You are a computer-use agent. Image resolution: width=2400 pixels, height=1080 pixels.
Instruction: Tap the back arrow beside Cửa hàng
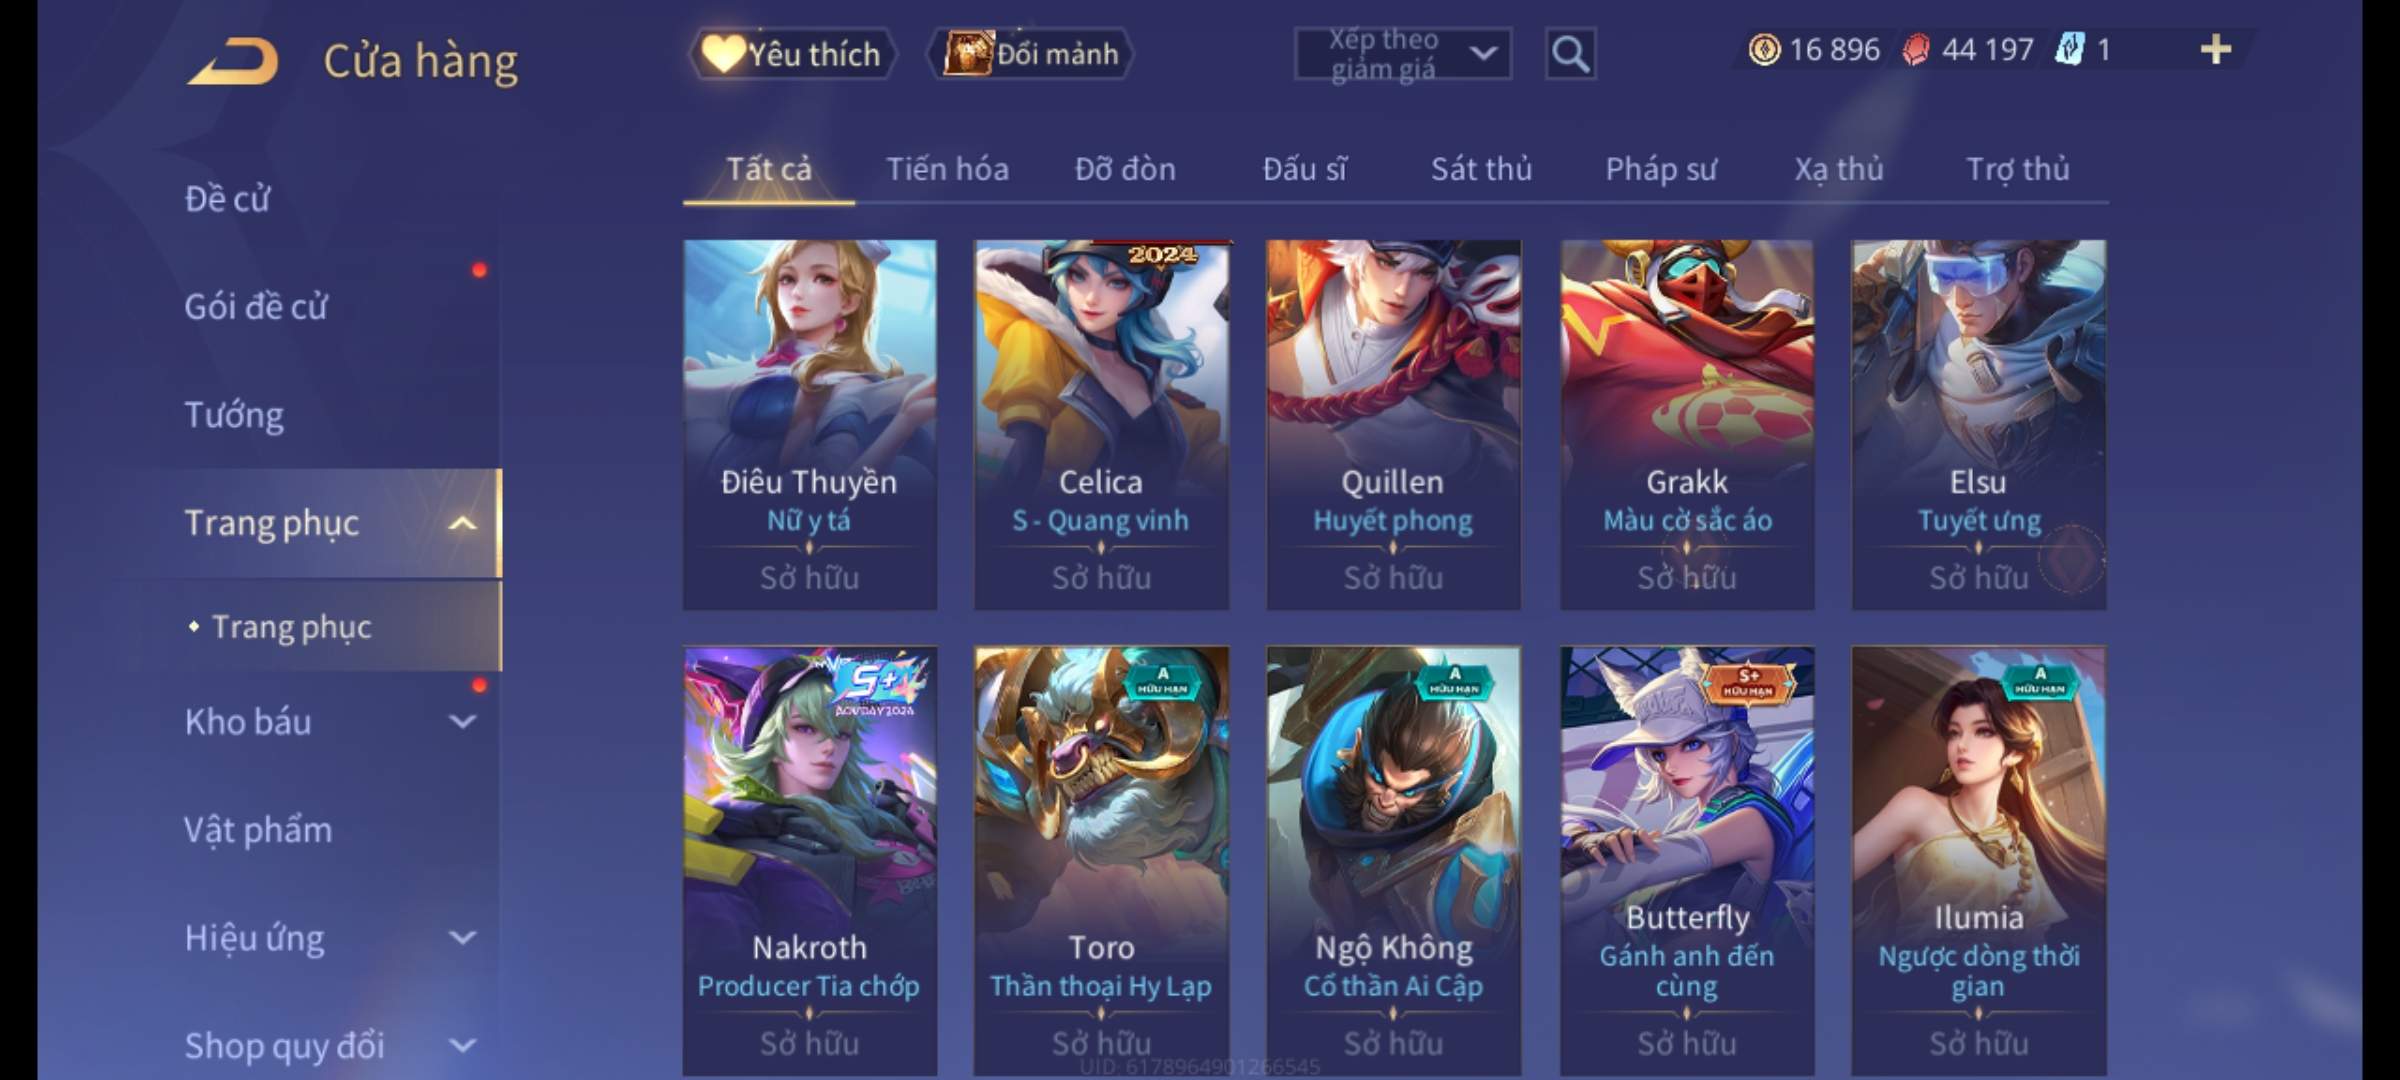pyautogui.click(x=232, y=60)
